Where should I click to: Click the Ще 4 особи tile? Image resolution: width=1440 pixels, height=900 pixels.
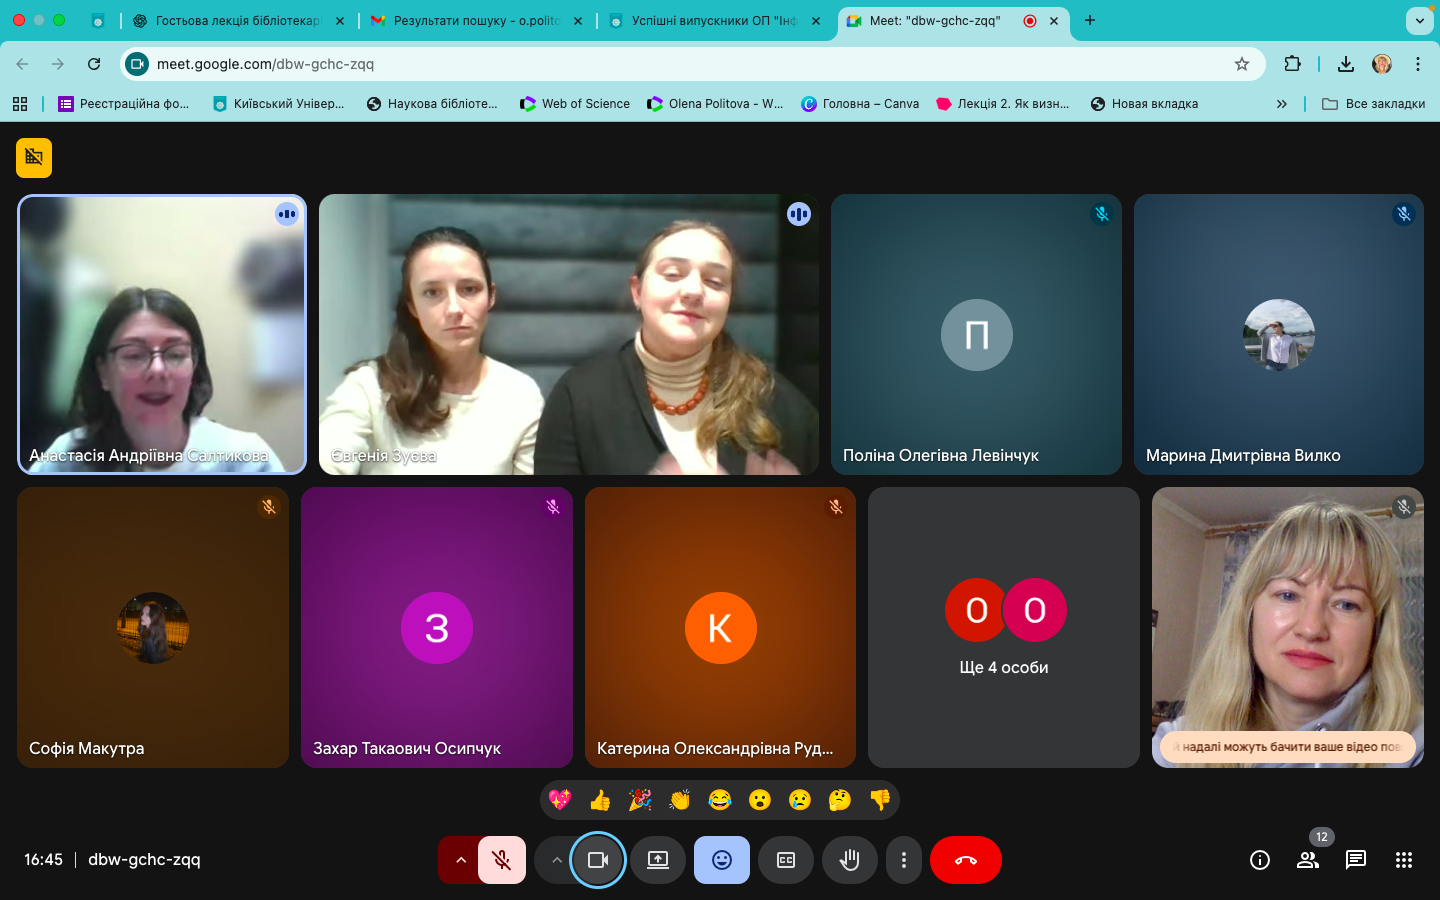[1004, 628]
